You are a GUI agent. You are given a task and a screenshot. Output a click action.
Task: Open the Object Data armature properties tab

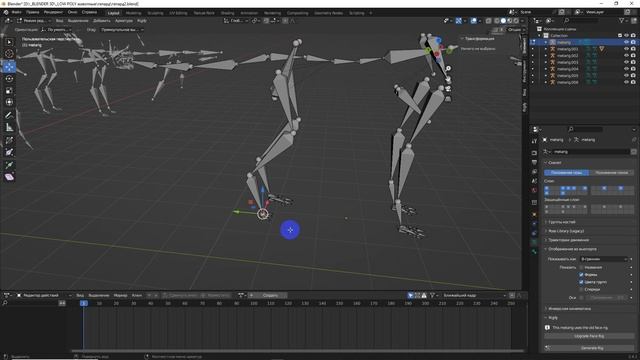pos(534,242)
